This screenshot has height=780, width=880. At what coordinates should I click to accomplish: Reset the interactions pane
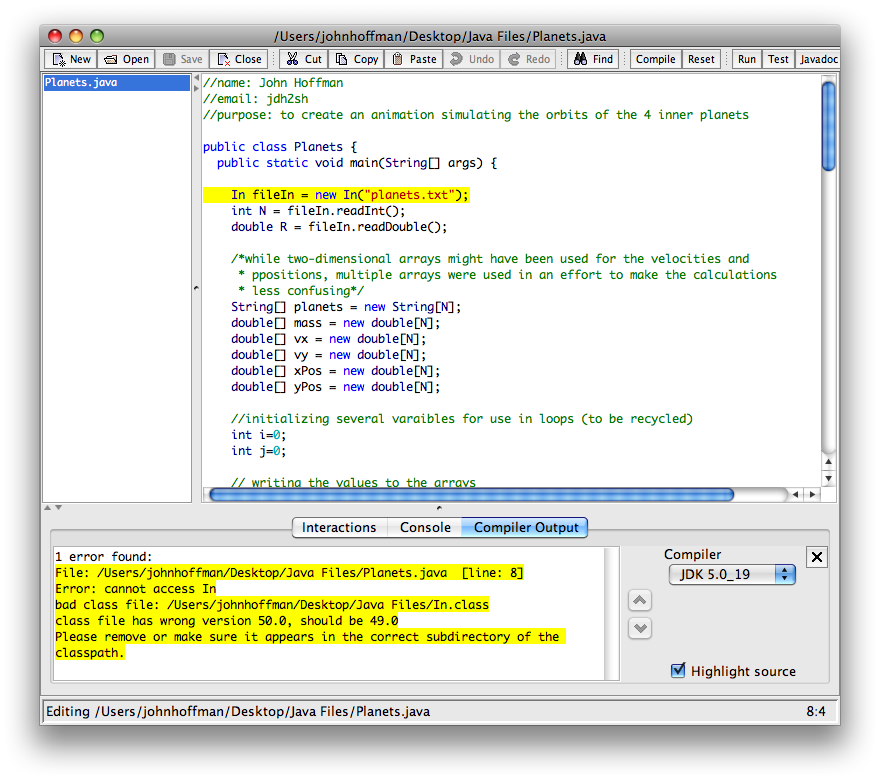tap(701, 59)
